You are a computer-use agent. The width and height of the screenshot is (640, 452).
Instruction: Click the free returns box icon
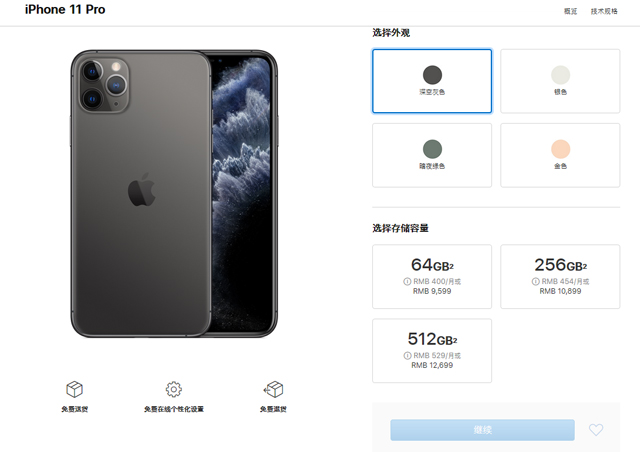point(273,389)
